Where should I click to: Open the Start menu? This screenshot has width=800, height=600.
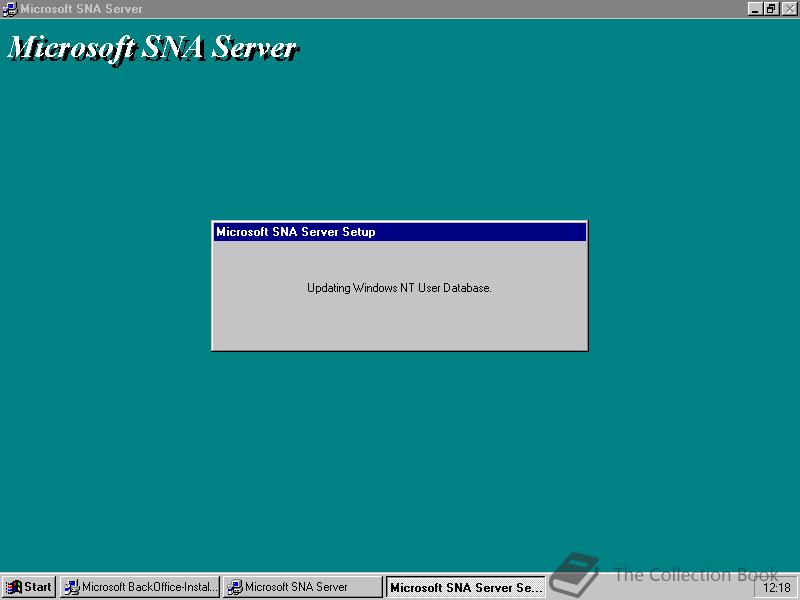(x=29, y=587)
